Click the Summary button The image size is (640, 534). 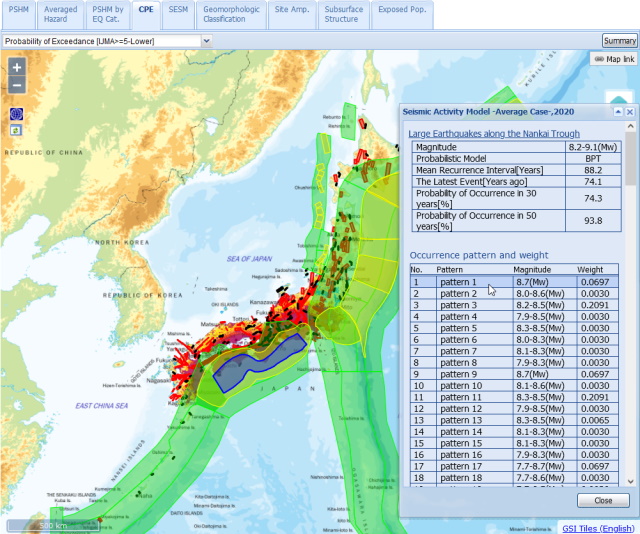click(x=619, y=41)
